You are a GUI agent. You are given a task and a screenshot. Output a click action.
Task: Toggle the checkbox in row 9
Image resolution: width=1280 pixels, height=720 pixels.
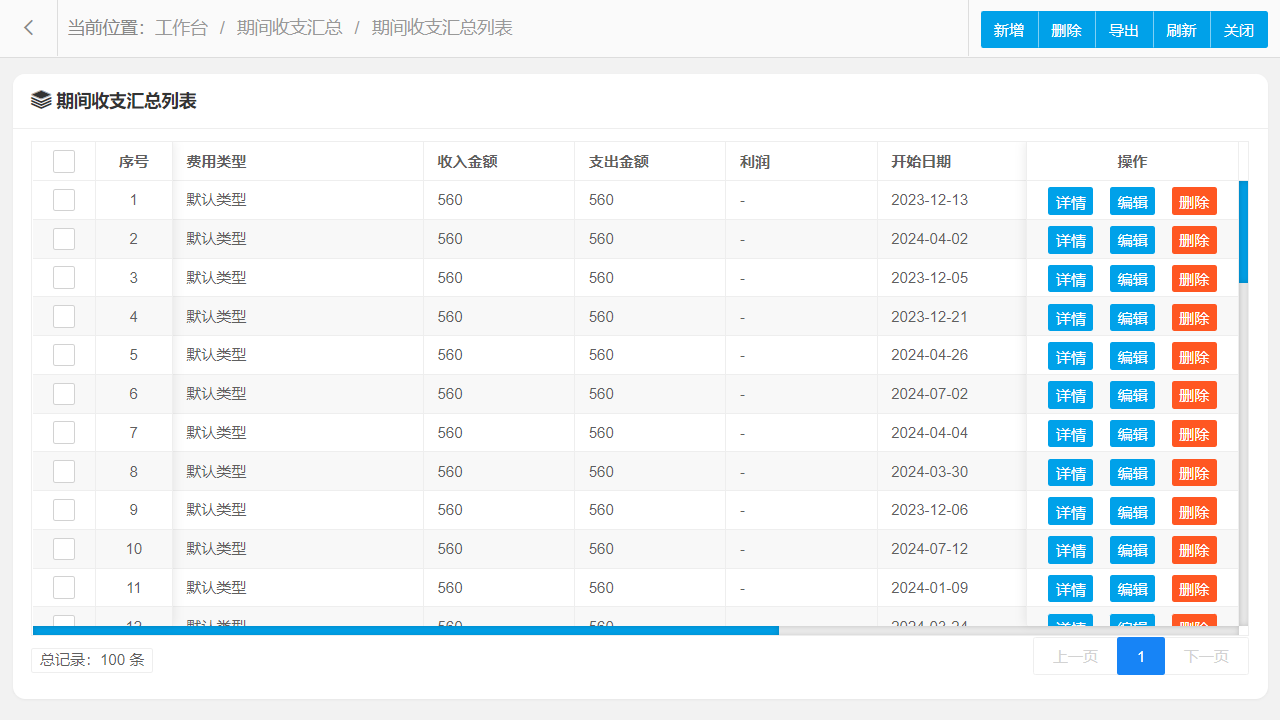pos(64,510)
